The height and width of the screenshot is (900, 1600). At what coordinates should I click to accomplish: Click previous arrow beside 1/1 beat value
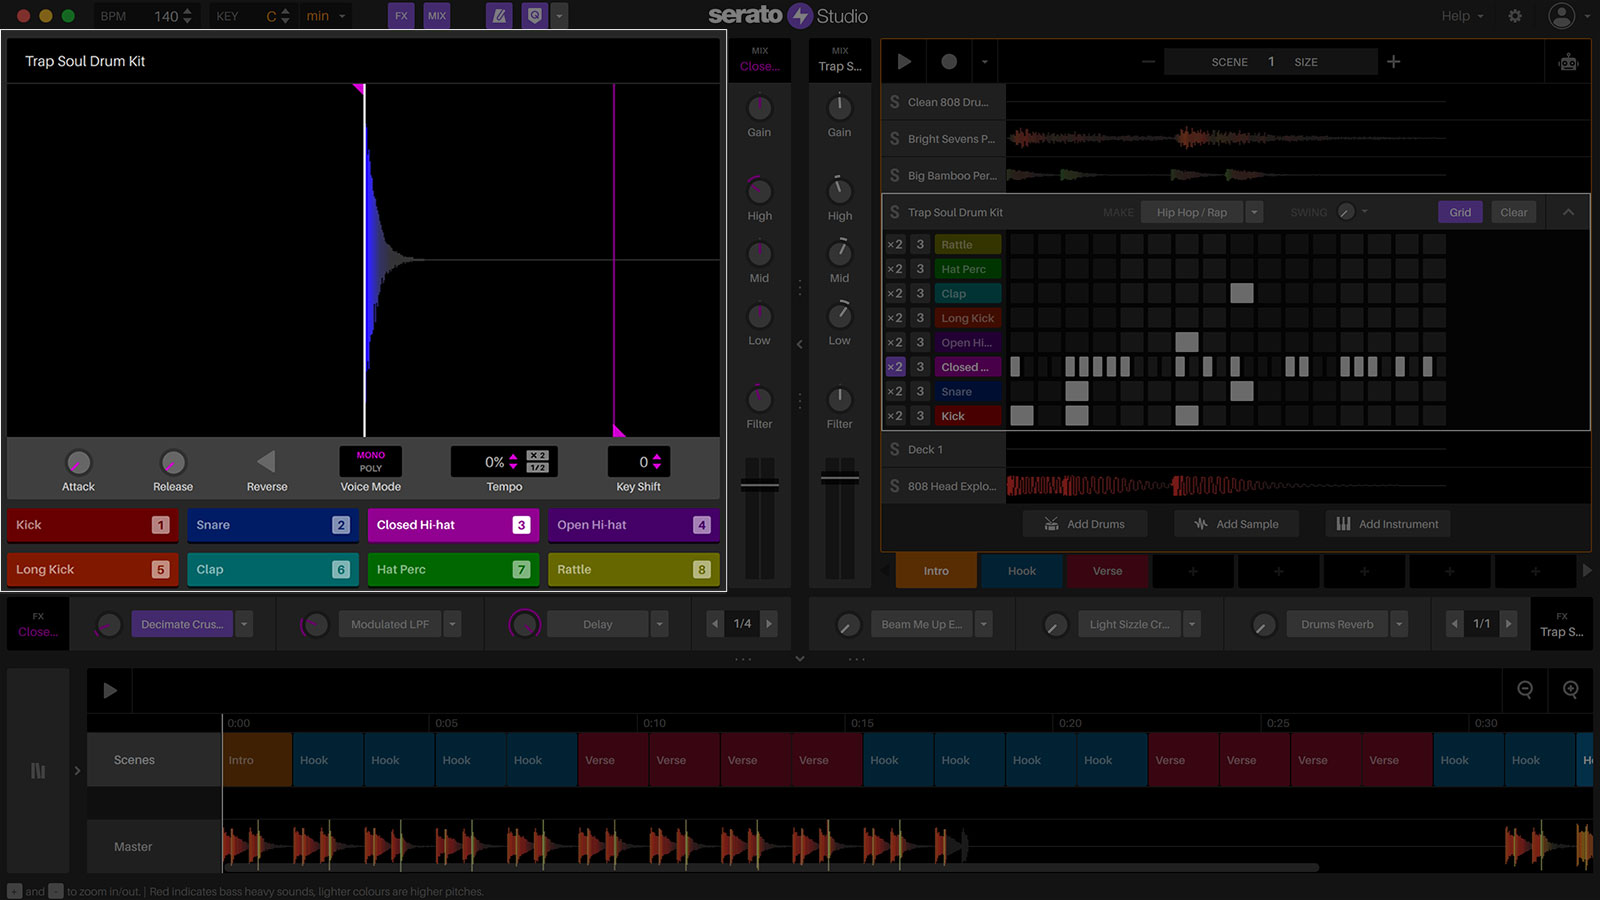click(x=1455, y=624)
